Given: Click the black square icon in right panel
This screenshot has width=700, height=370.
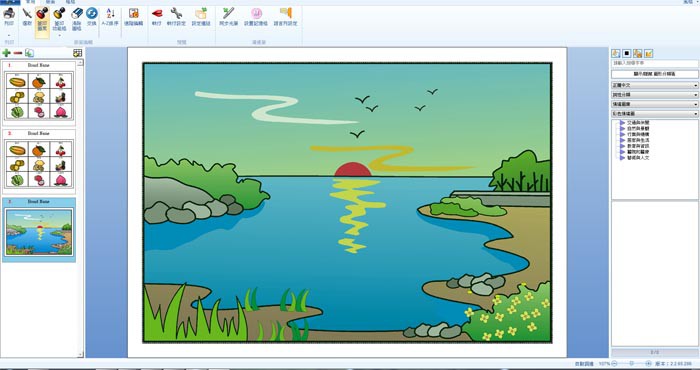Looking at the screenshot, I should tap(627, 54).
